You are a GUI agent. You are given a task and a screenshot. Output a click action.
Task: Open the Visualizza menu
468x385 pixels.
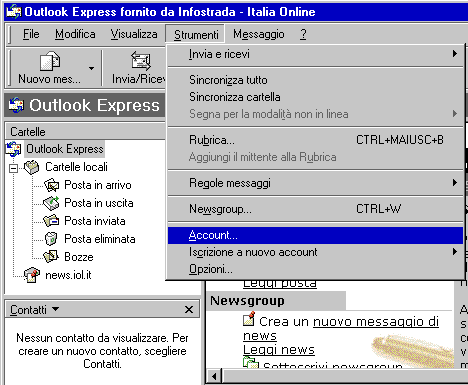pos(134,34)
